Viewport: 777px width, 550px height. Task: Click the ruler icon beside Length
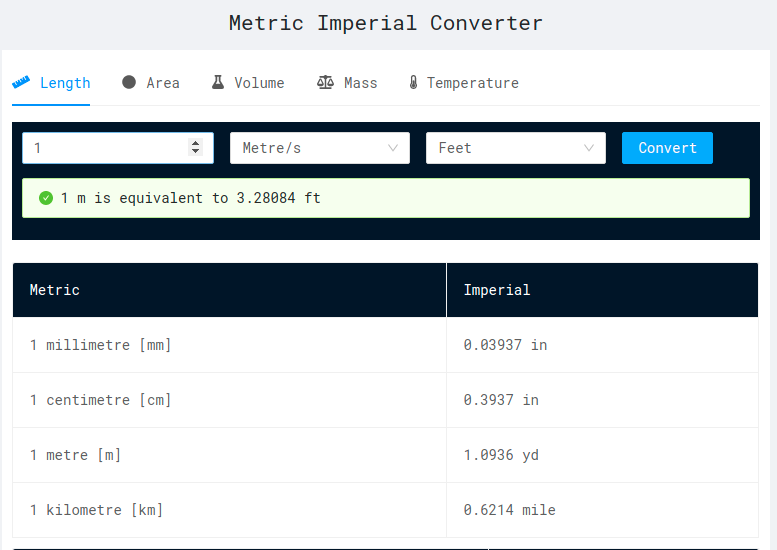pos(21,82)
